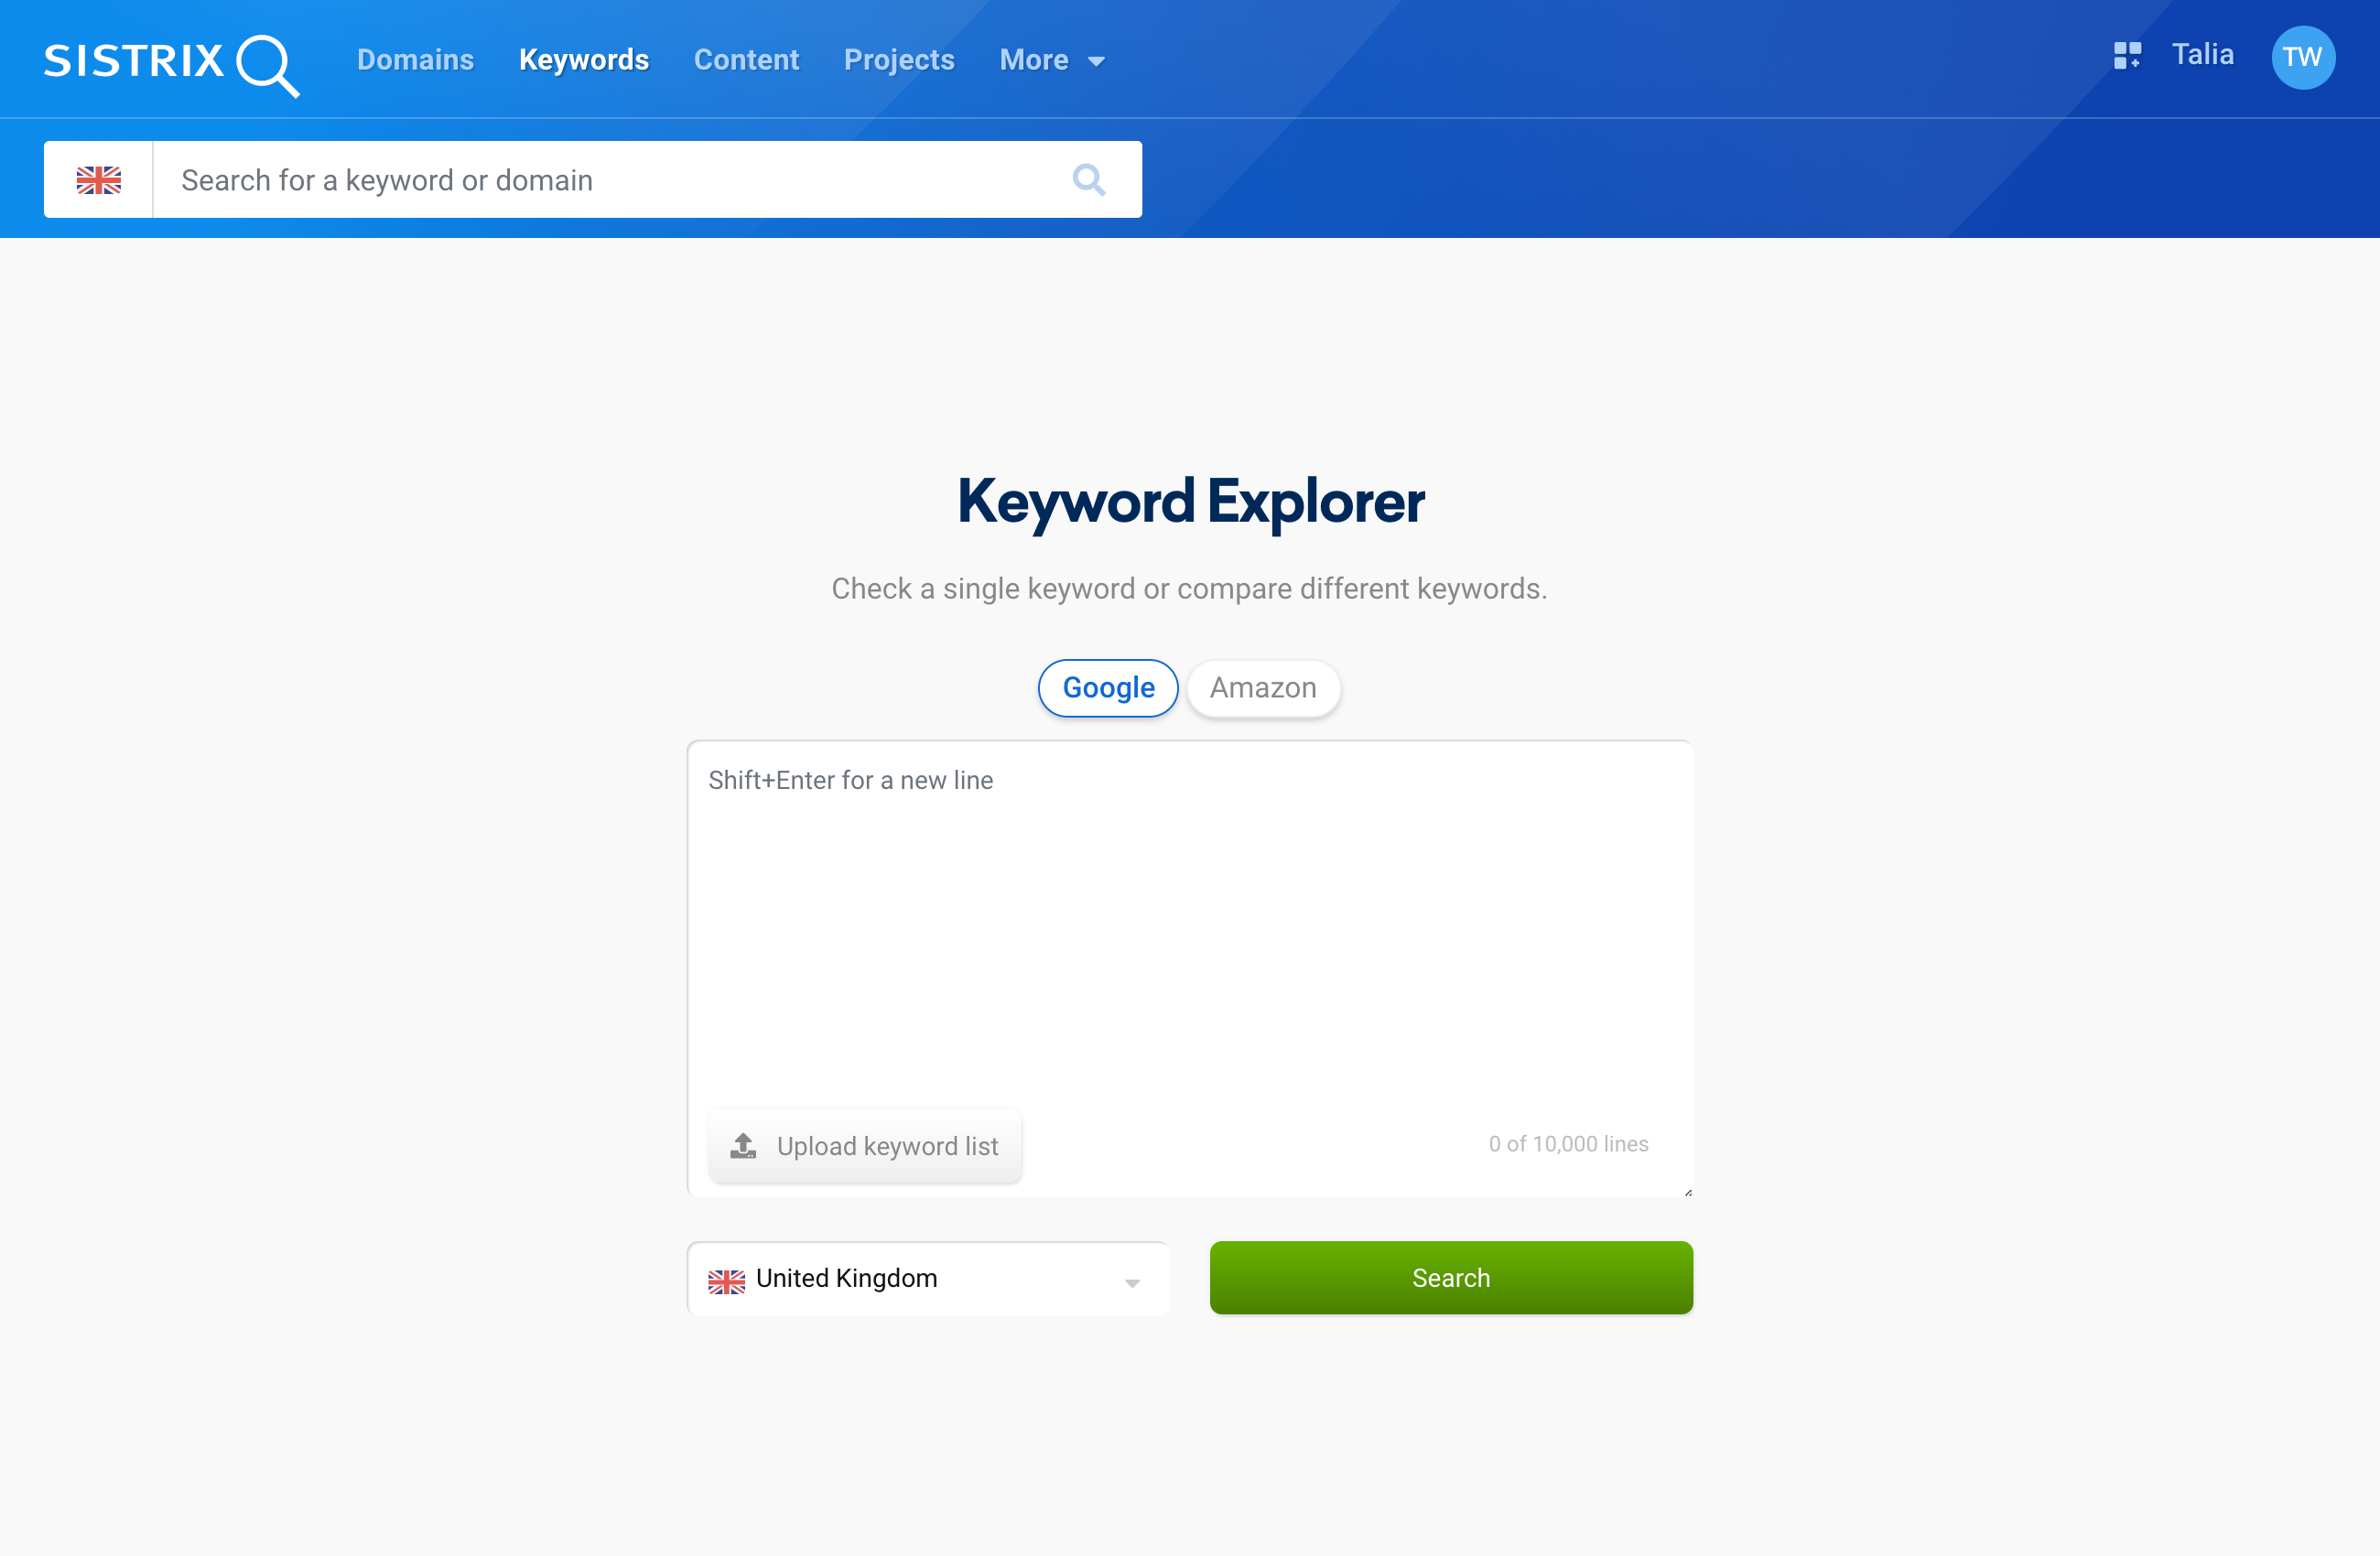Click the UK flag icon in search bar
Image resolution: width=2380 pixels, height=1556 pixels.
[x=97, y=178]
